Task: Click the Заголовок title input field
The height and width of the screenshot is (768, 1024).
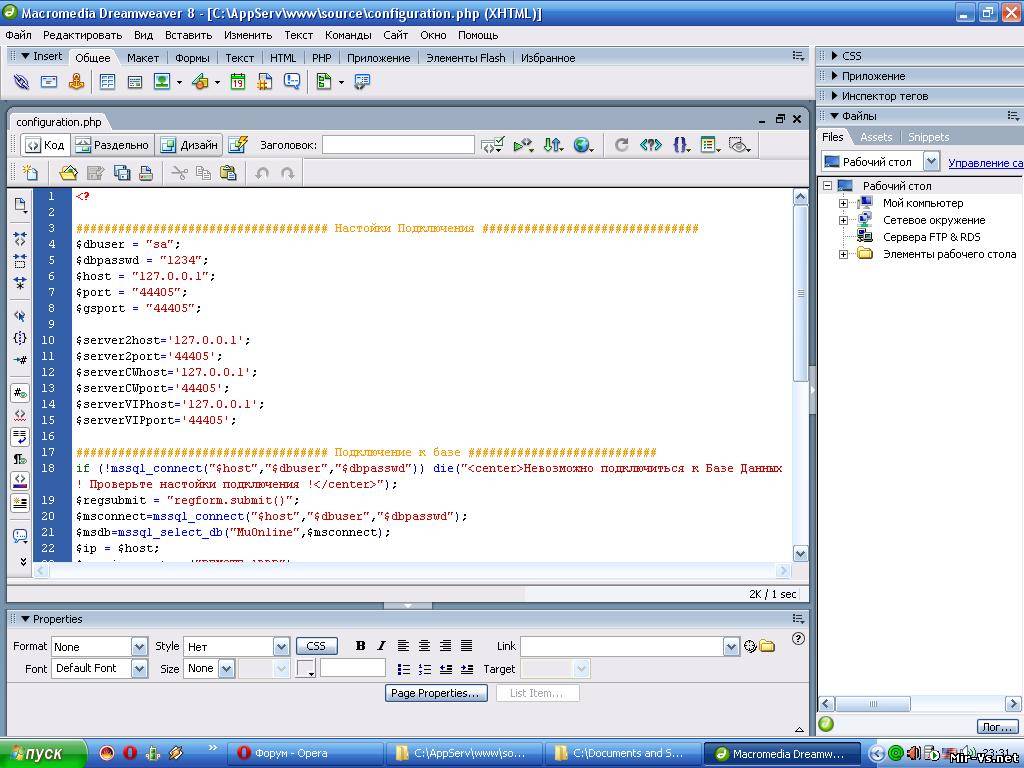Action: [398, 145]
